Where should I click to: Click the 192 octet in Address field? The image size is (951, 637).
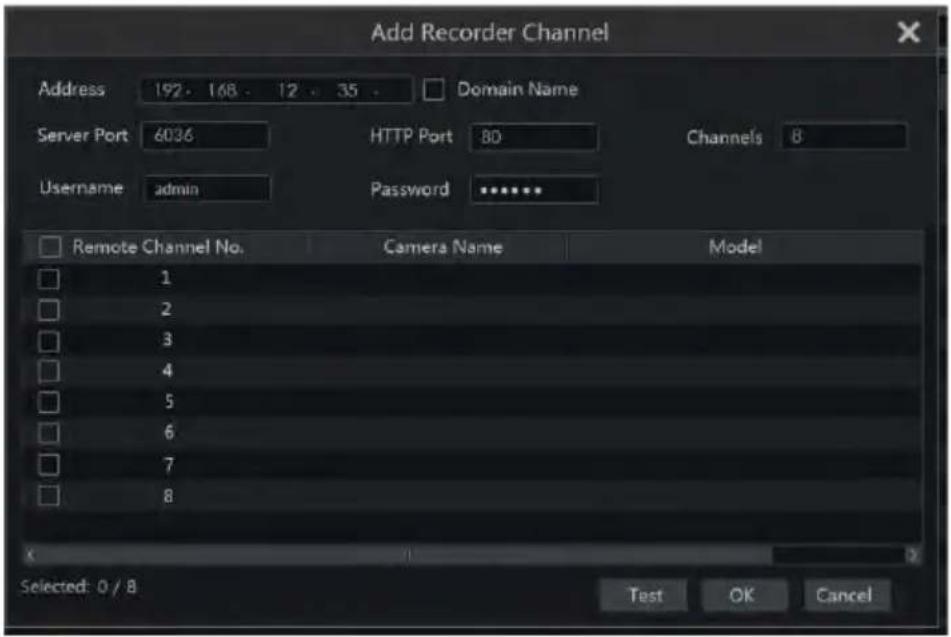click(x=167, y=90)
